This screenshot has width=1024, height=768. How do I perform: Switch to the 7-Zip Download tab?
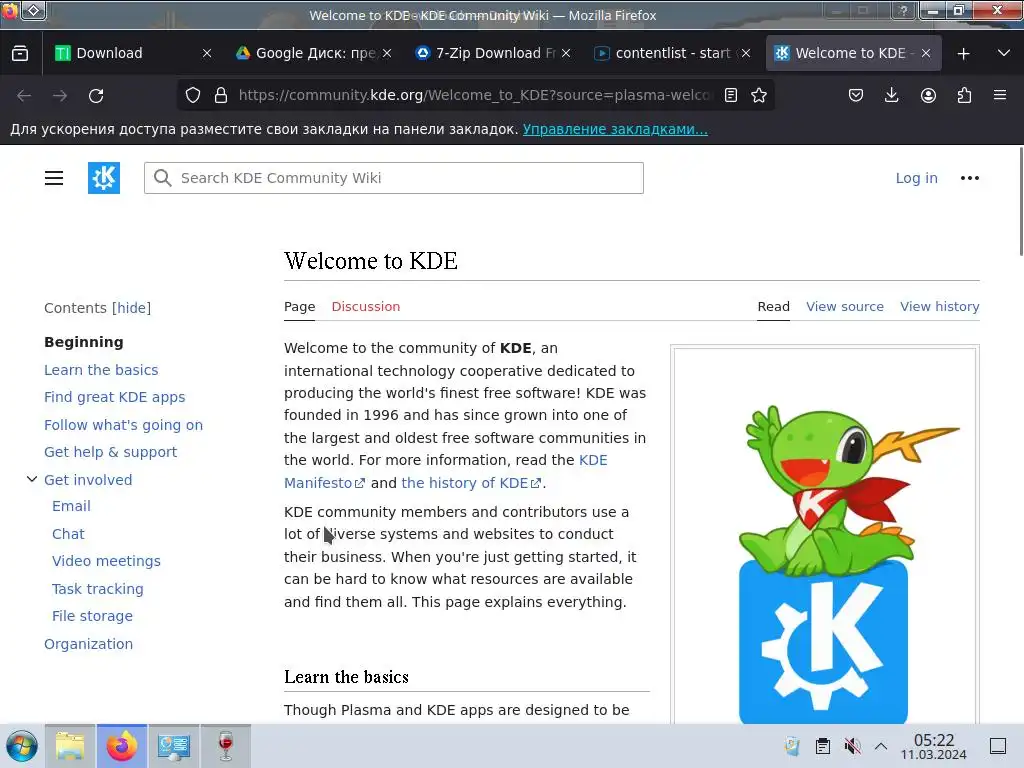(487, 53)
